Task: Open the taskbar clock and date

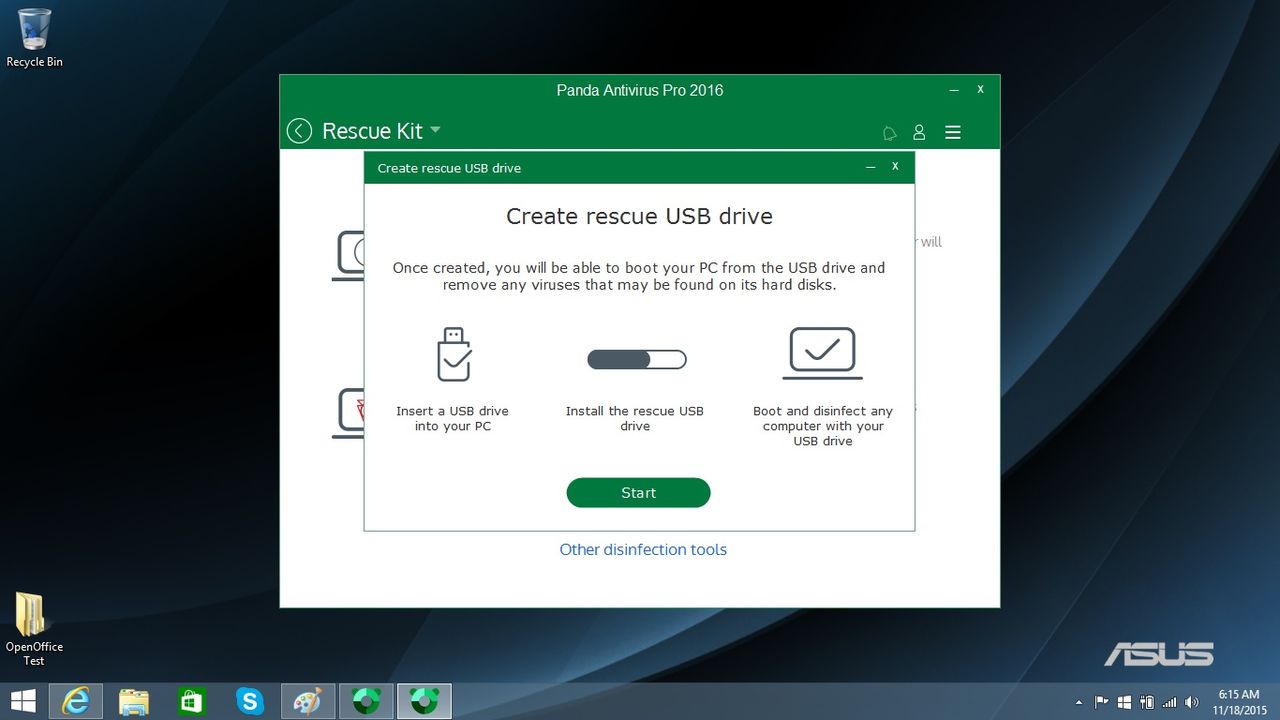Action: coord(1238,702)
